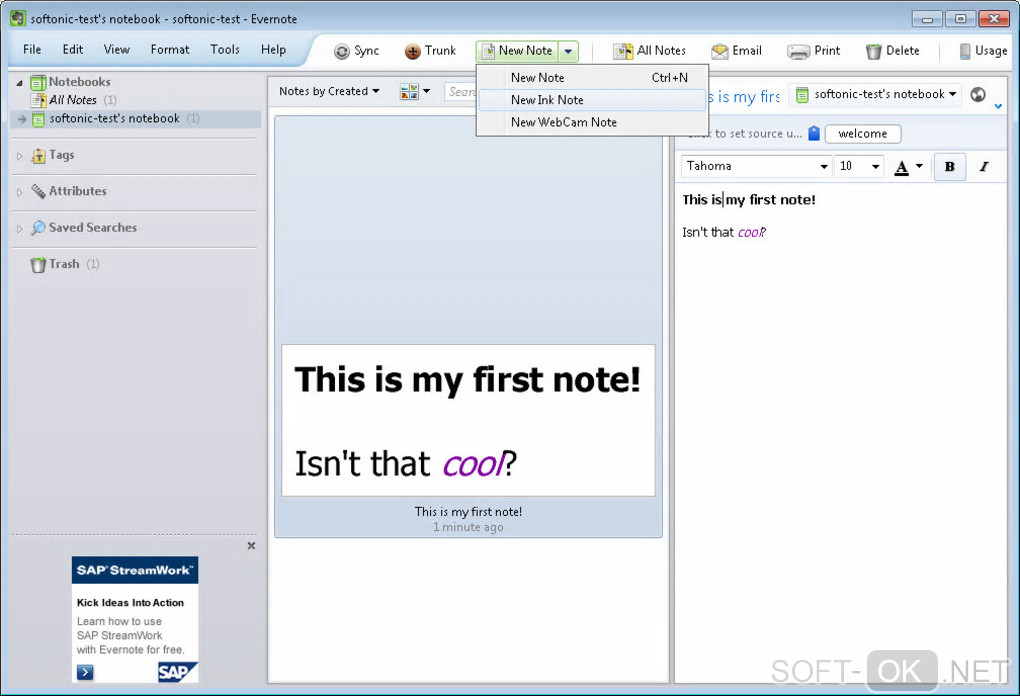Open the Format menu
Image resolution: width=1020 pixels, height=696 pixels.
(170, 49)
